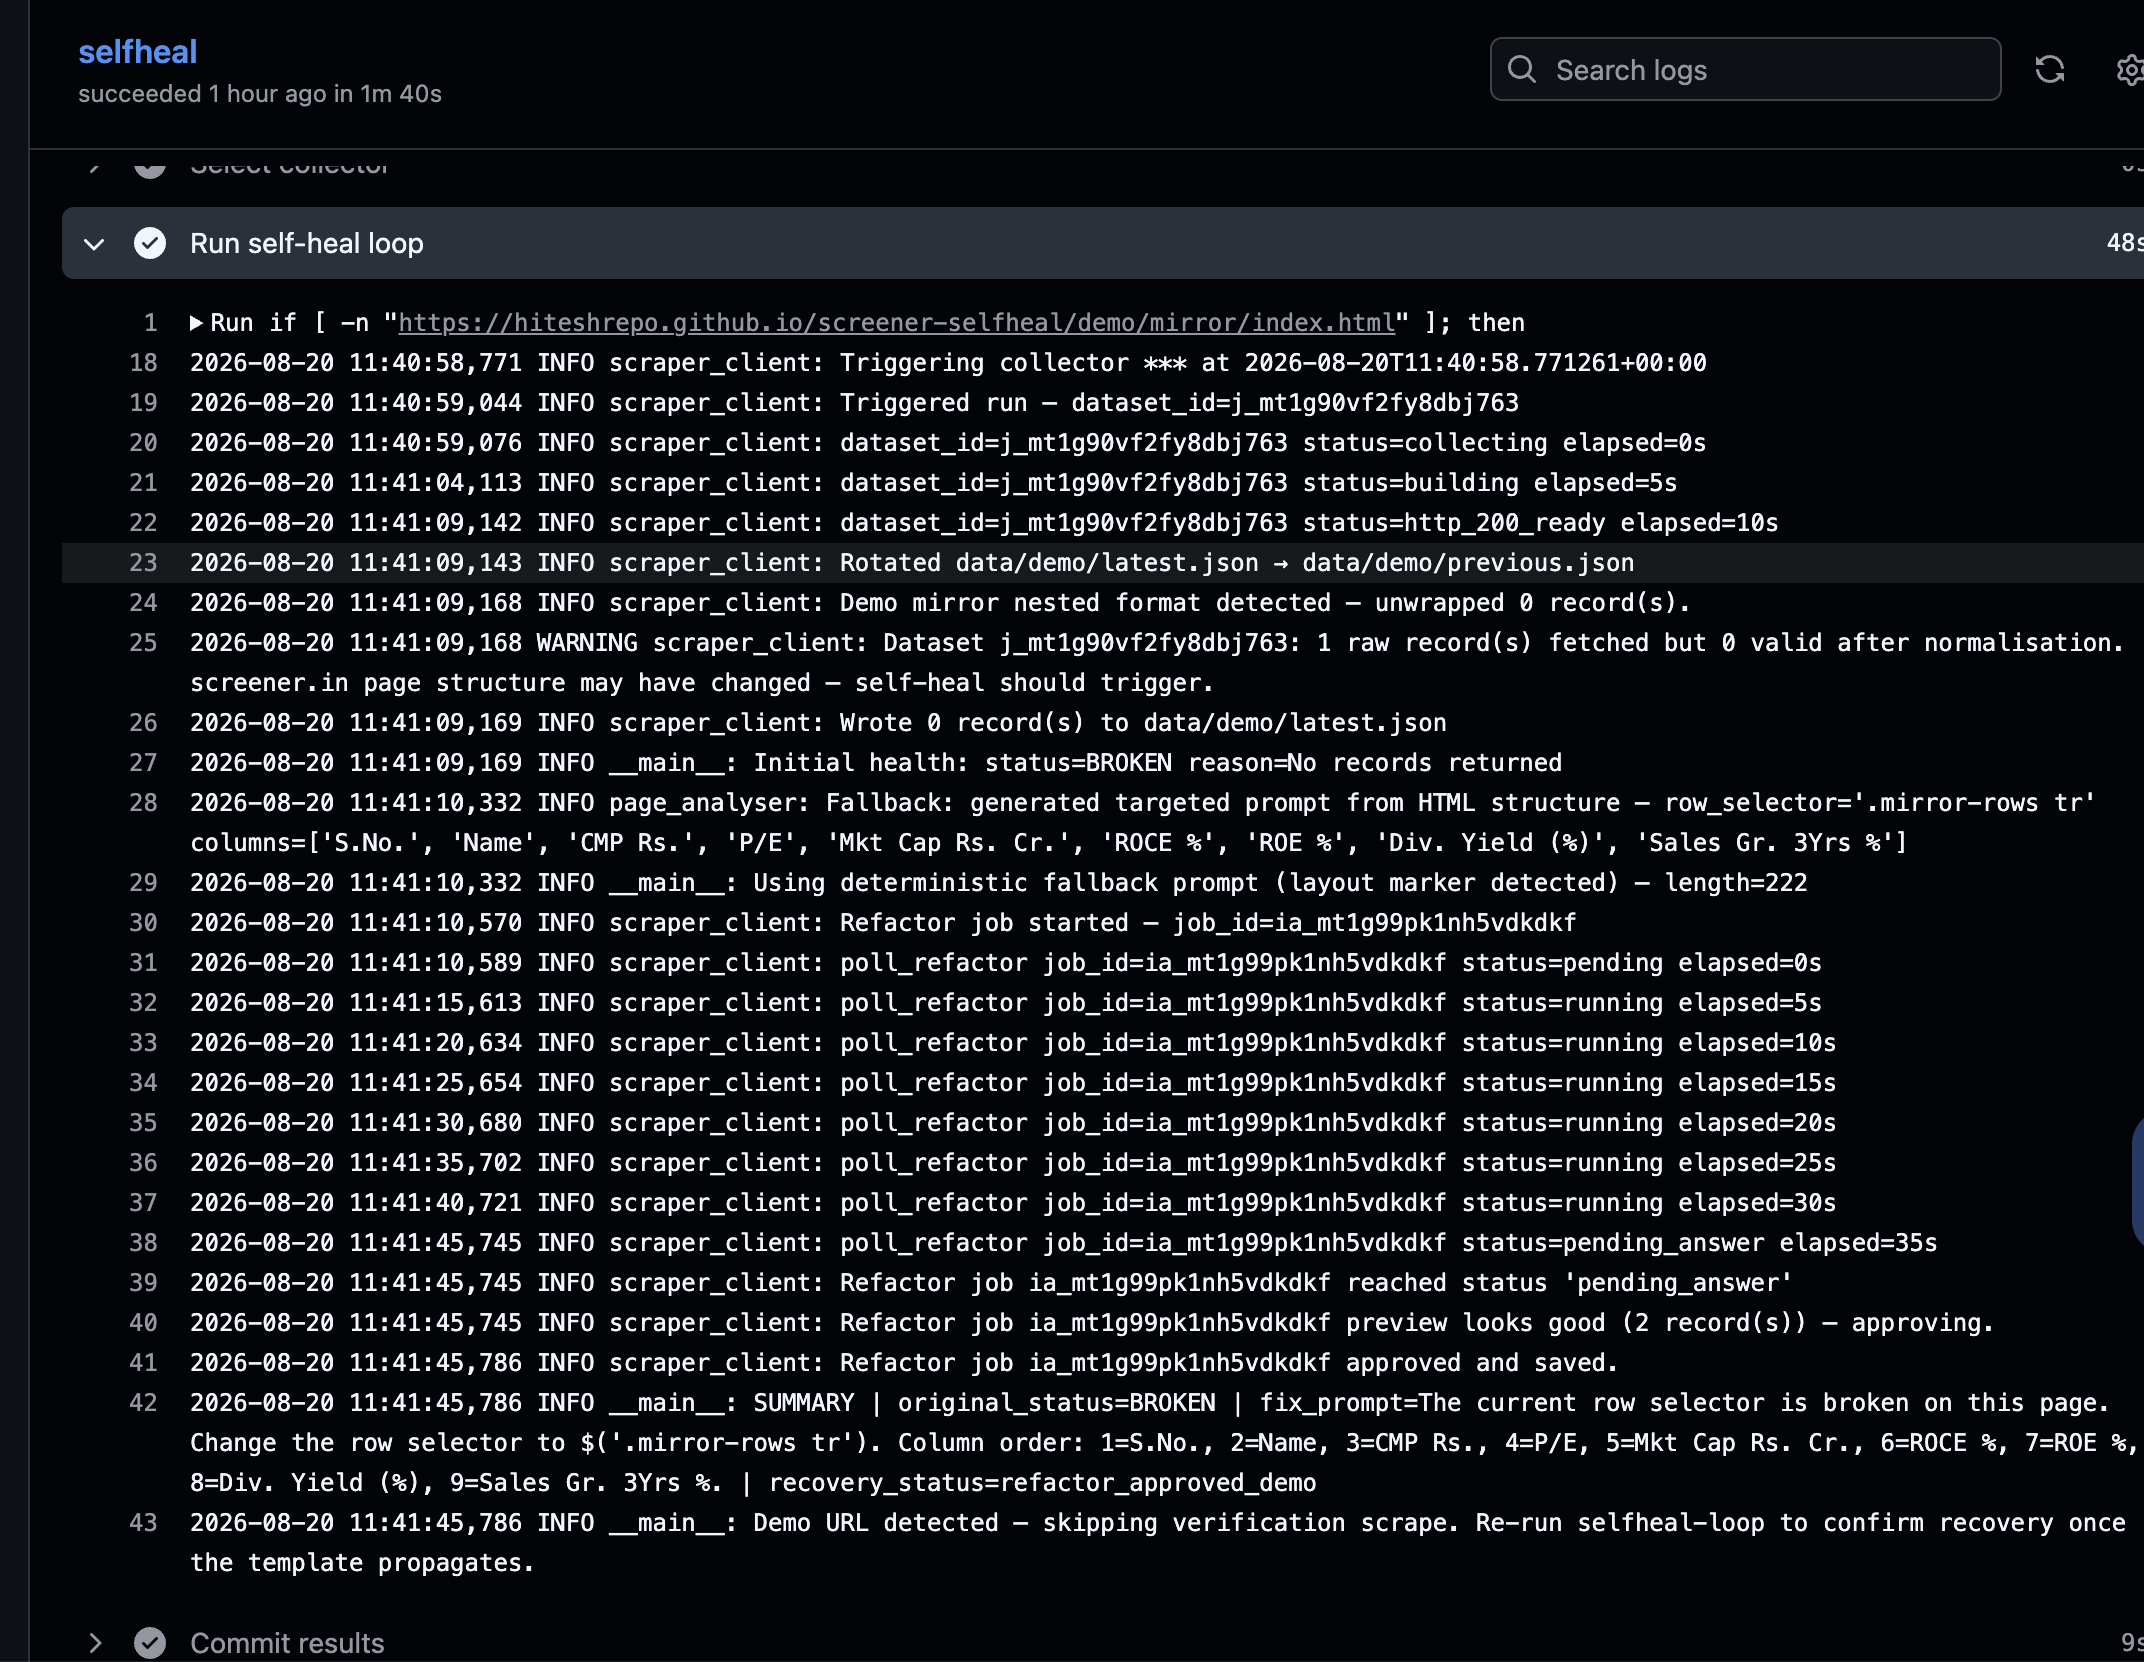Viewport: 2144px width, 1662px height.
Task: Expand the Commit results step
Action: click(x=94, y=1642)
